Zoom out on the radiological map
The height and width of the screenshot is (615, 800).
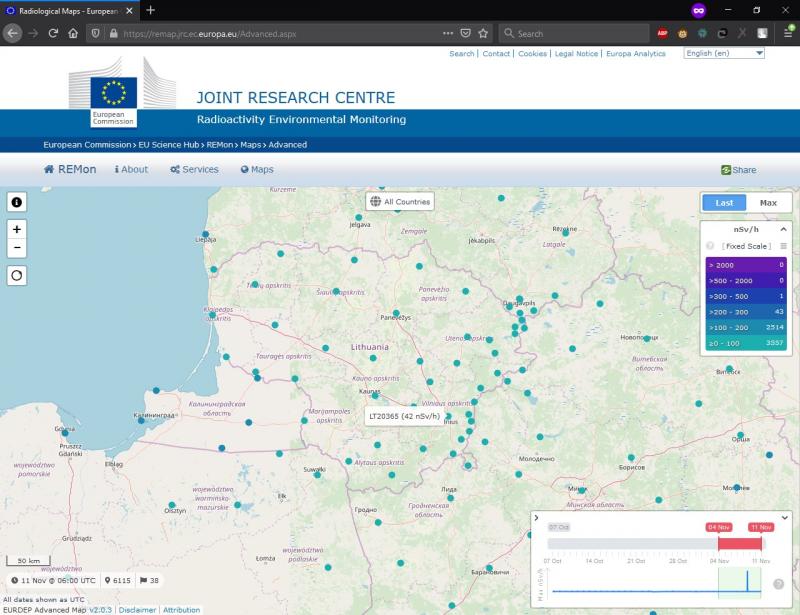16,248
